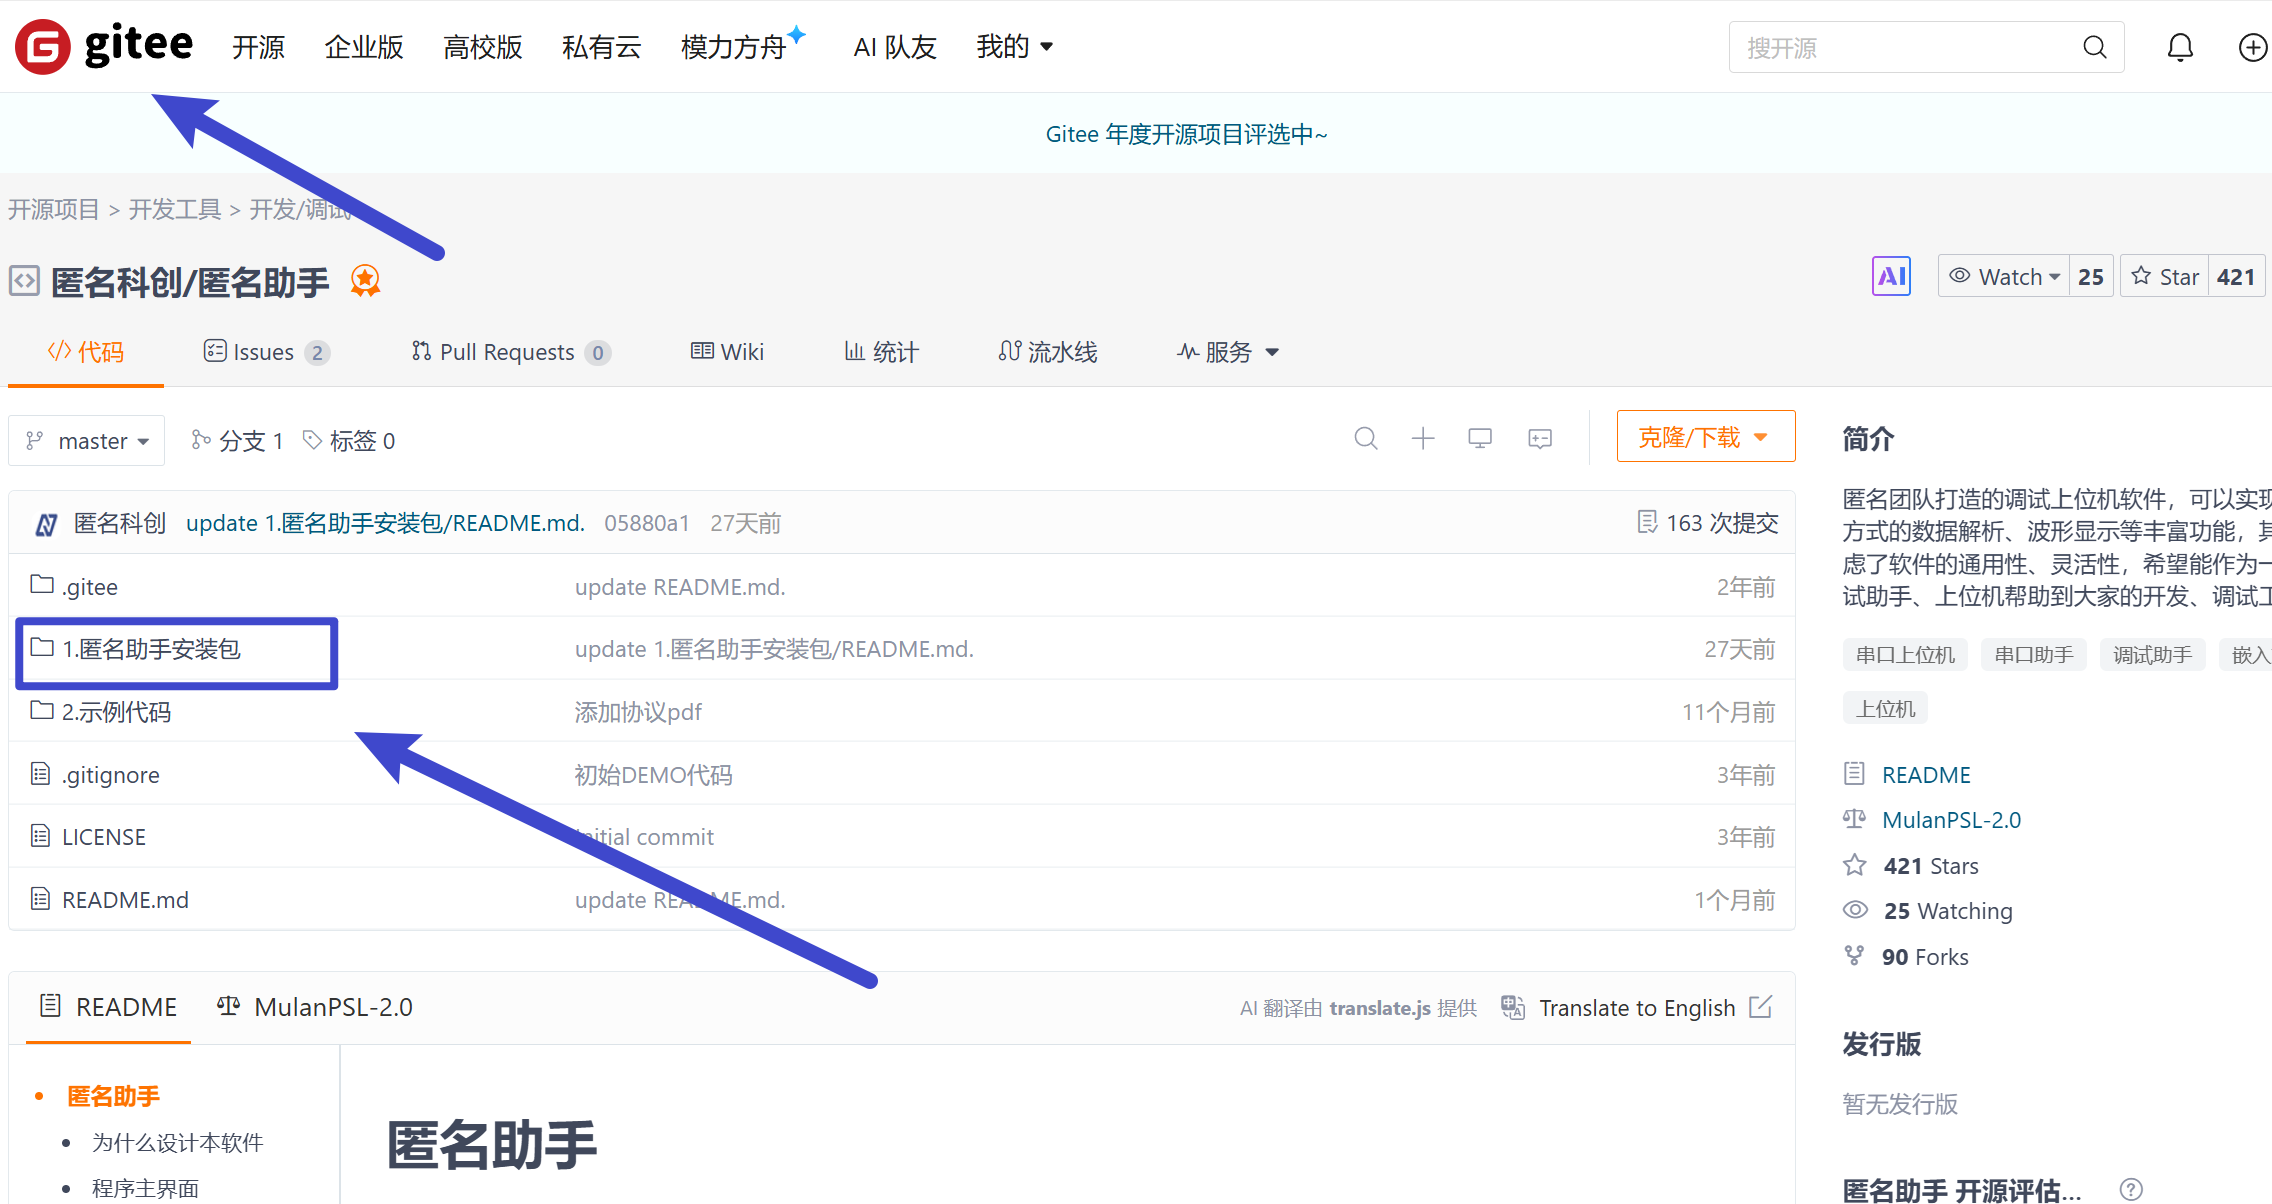Click the notification bell icon
This screenshot has width=2272, height=1204.
[x=2180, y=47]
